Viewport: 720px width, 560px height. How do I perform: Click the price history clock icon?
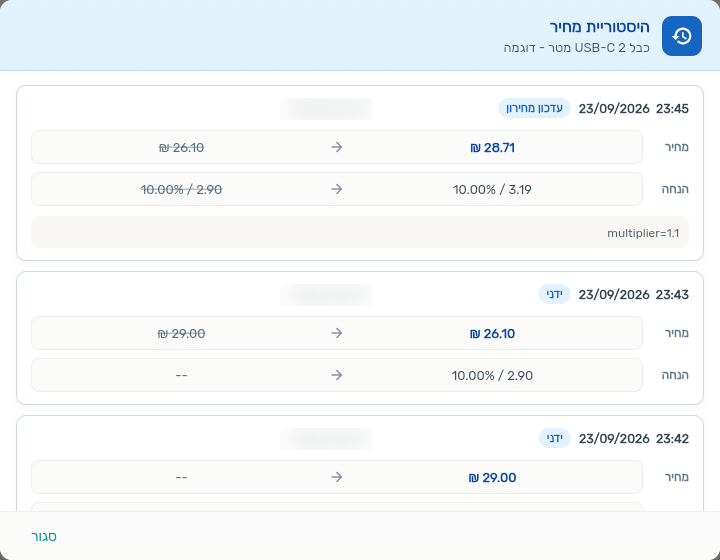(x=681, y=36)
